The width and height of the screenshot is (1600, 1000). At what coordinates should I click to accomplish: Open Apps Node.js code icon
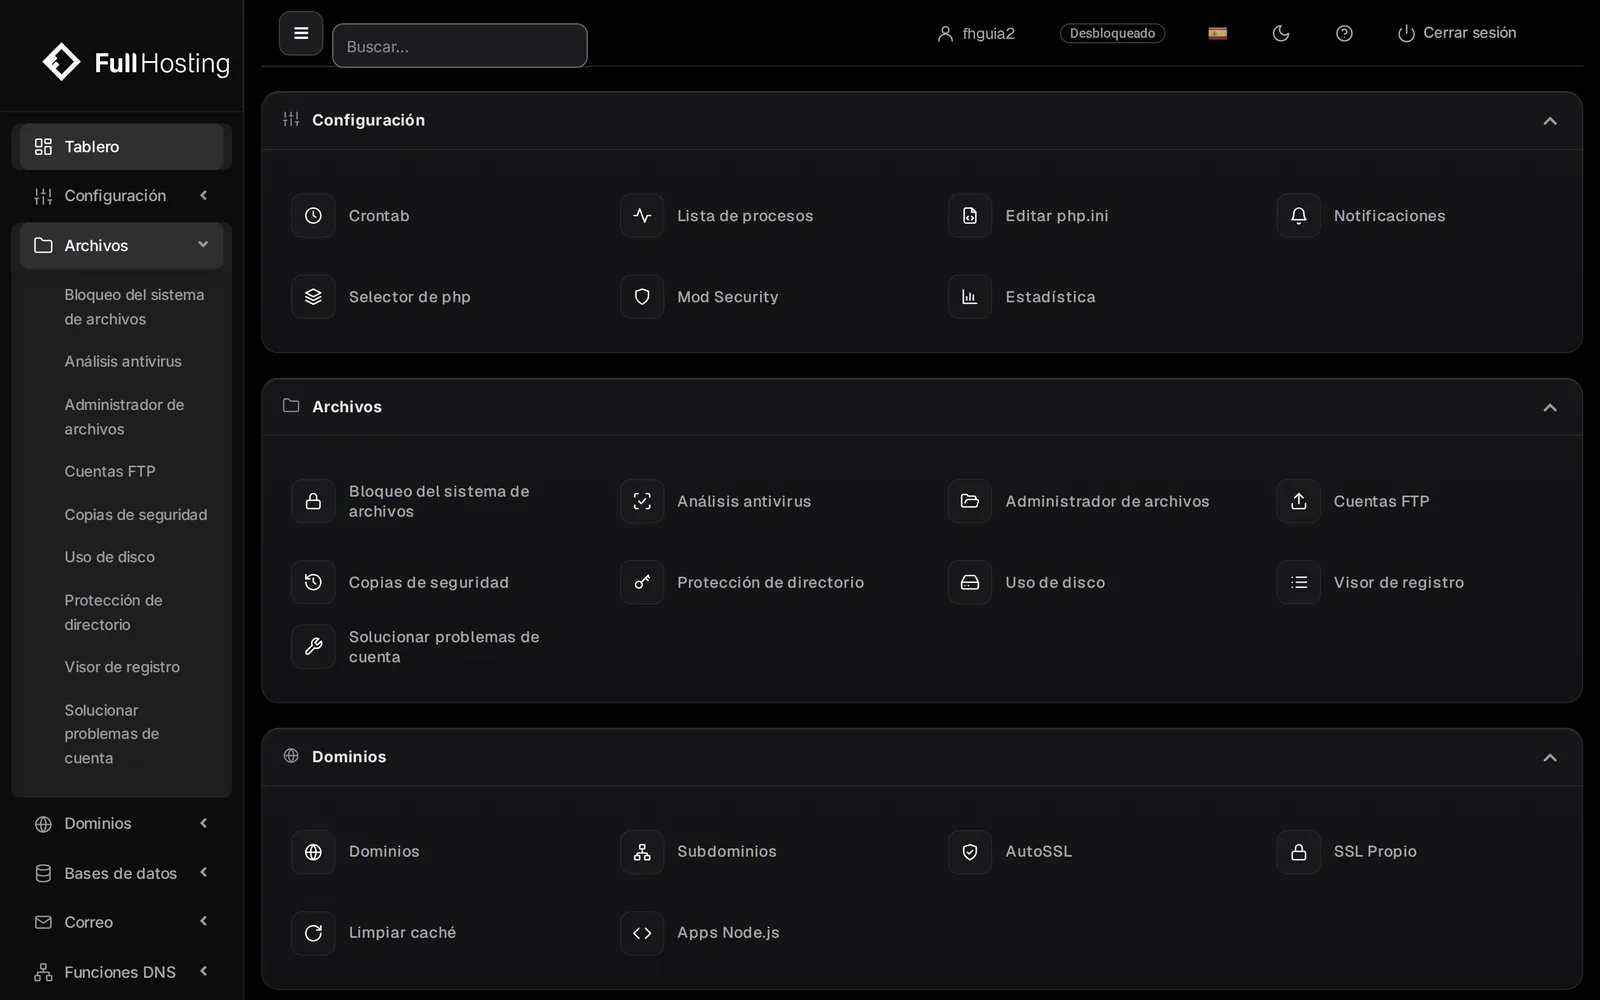point(642,933)
